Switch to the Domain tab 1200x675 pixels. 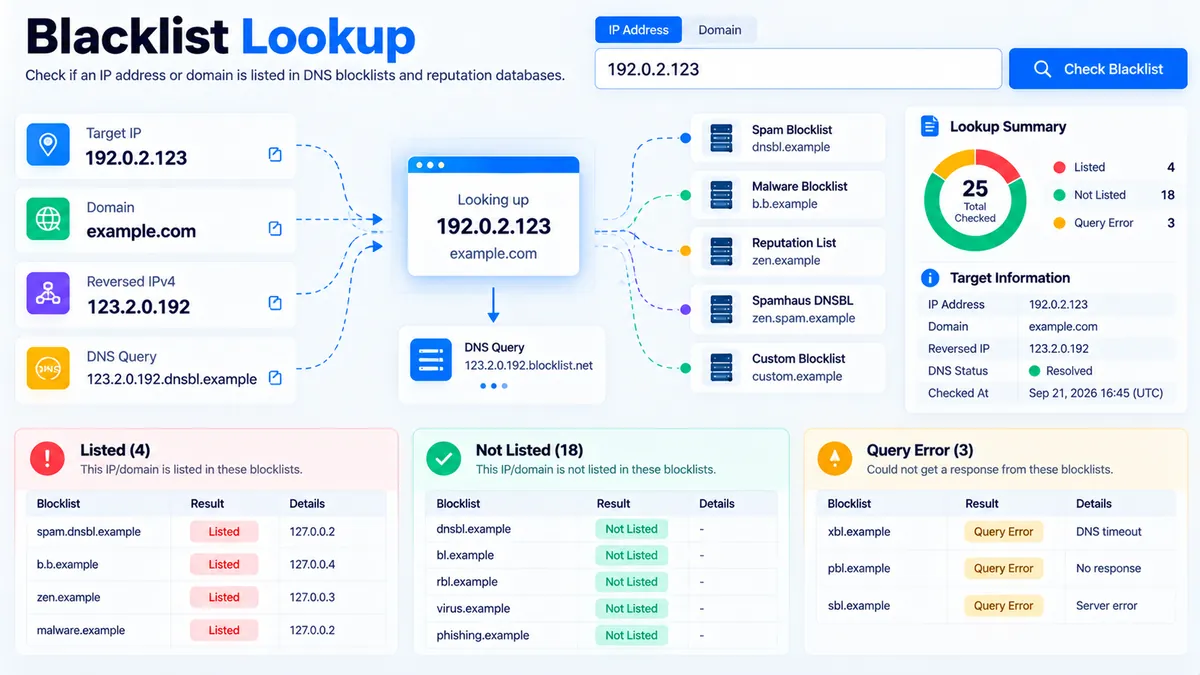click(x=720, y=30)
